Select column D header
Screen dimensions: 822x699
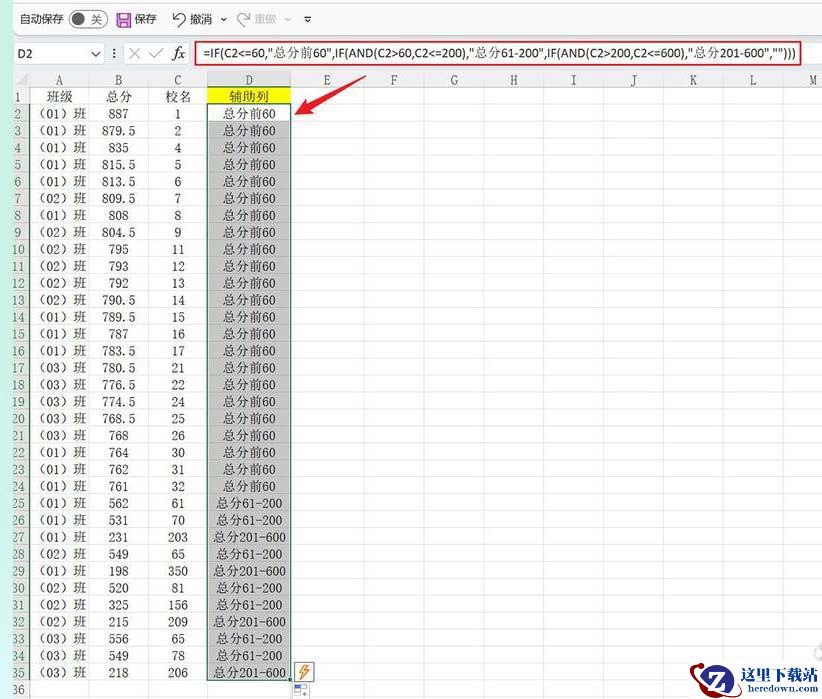pos(249,80)
